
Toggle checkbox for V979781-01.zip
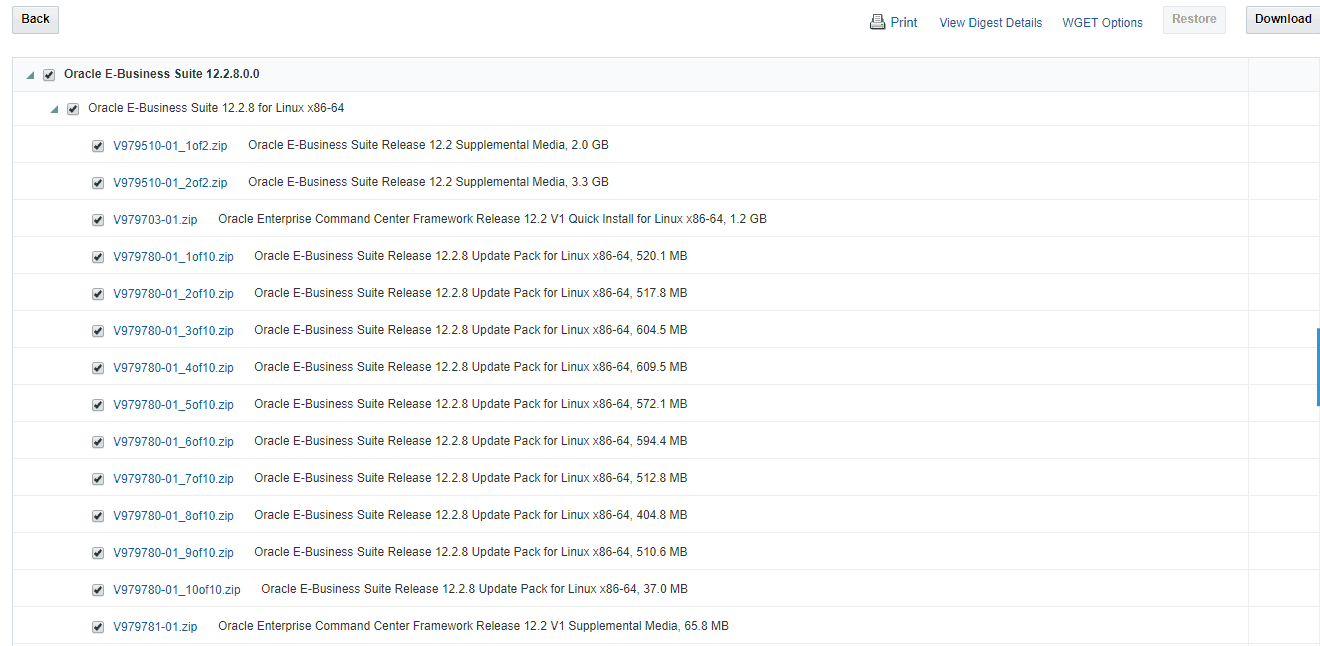(98, 627)
